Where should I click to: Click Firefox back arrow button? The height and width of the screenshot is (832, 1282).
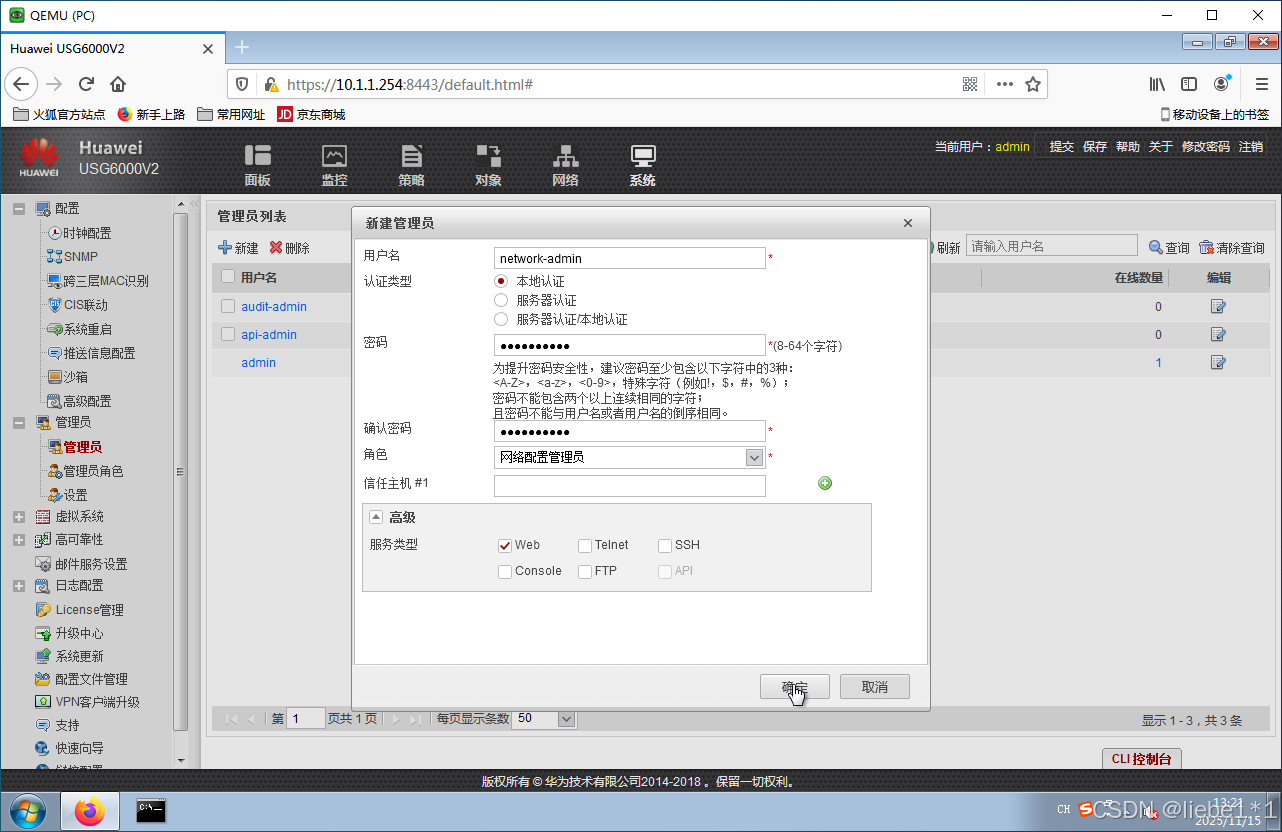22,84
